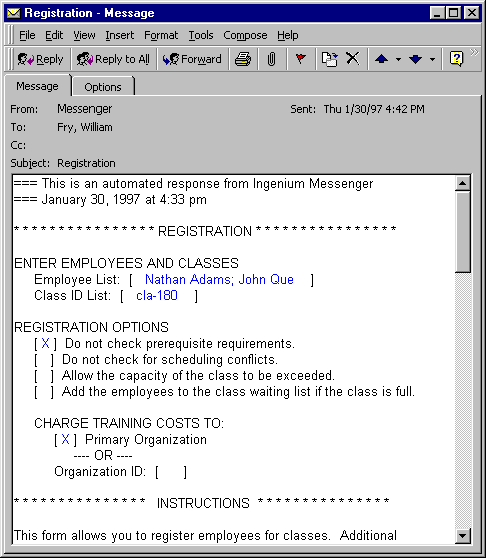Print the message with the printer icon

tap(243, 59)
